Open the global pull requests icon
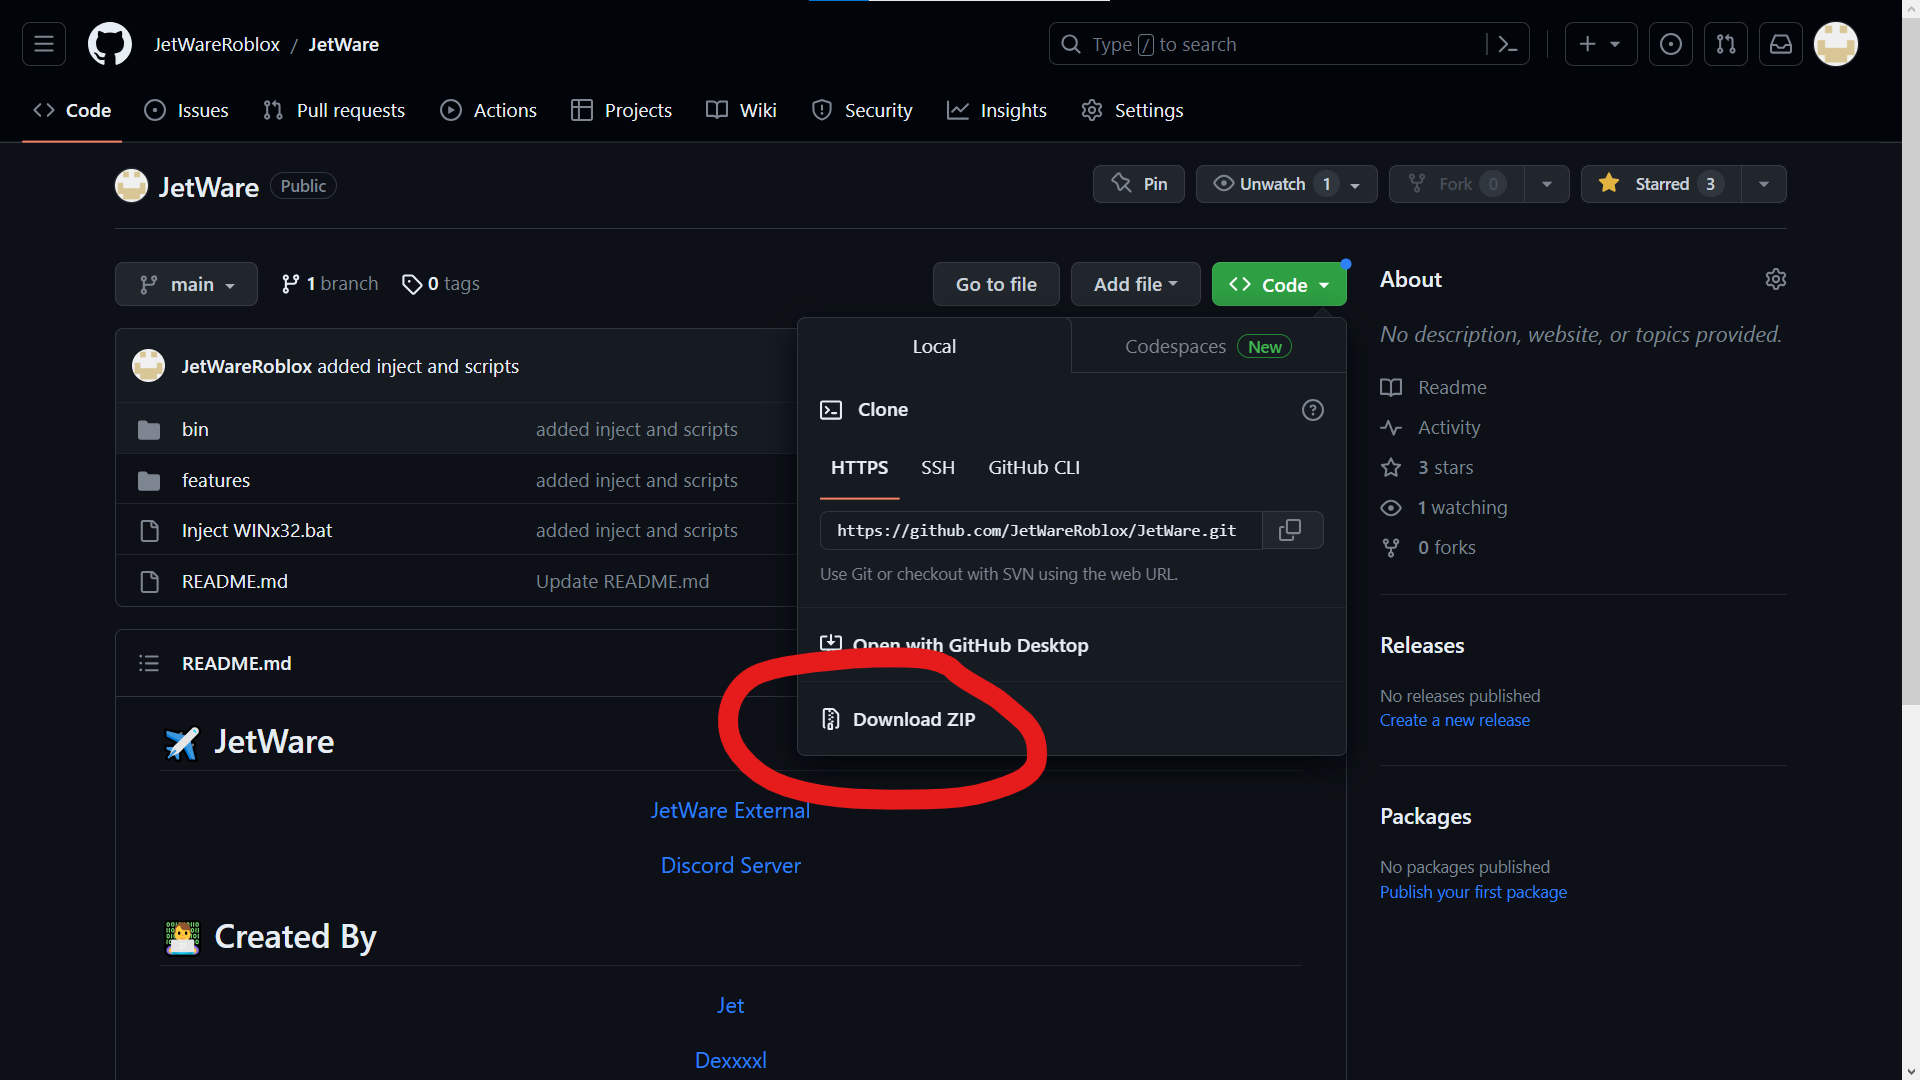The width and height of the screenshot is (1920, 1080). pos(1726,44)
